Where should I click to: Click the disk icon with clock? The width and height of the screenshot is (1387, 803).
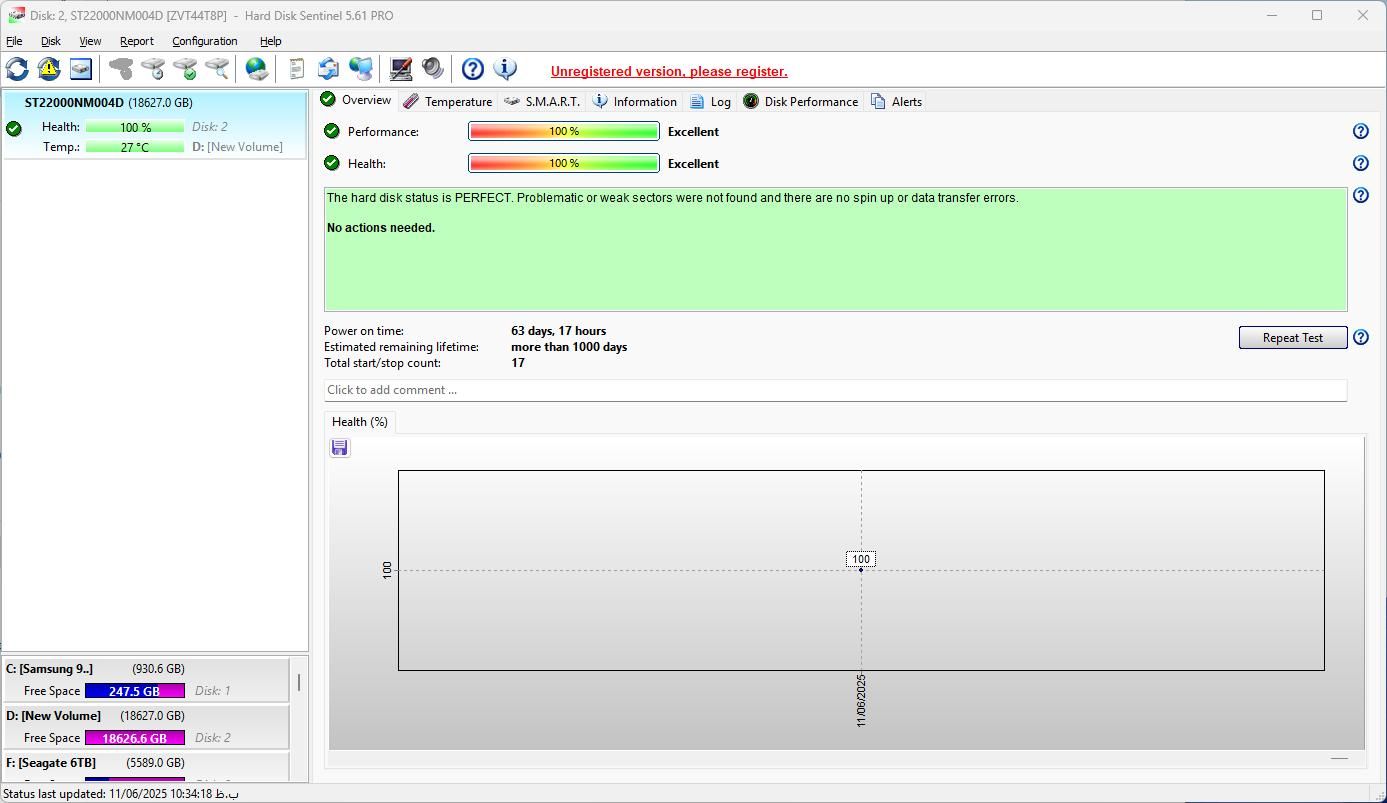tap(153, 69)
